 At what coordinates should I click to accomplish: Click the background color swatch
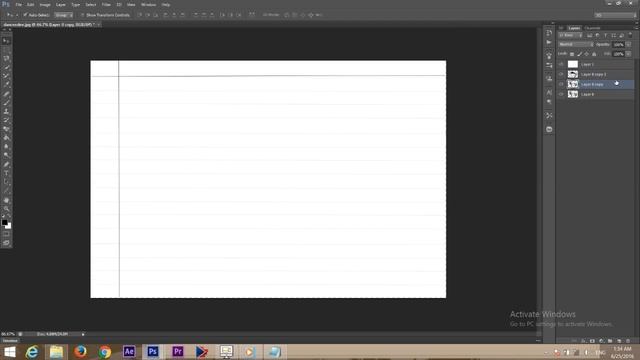point(9,226)
